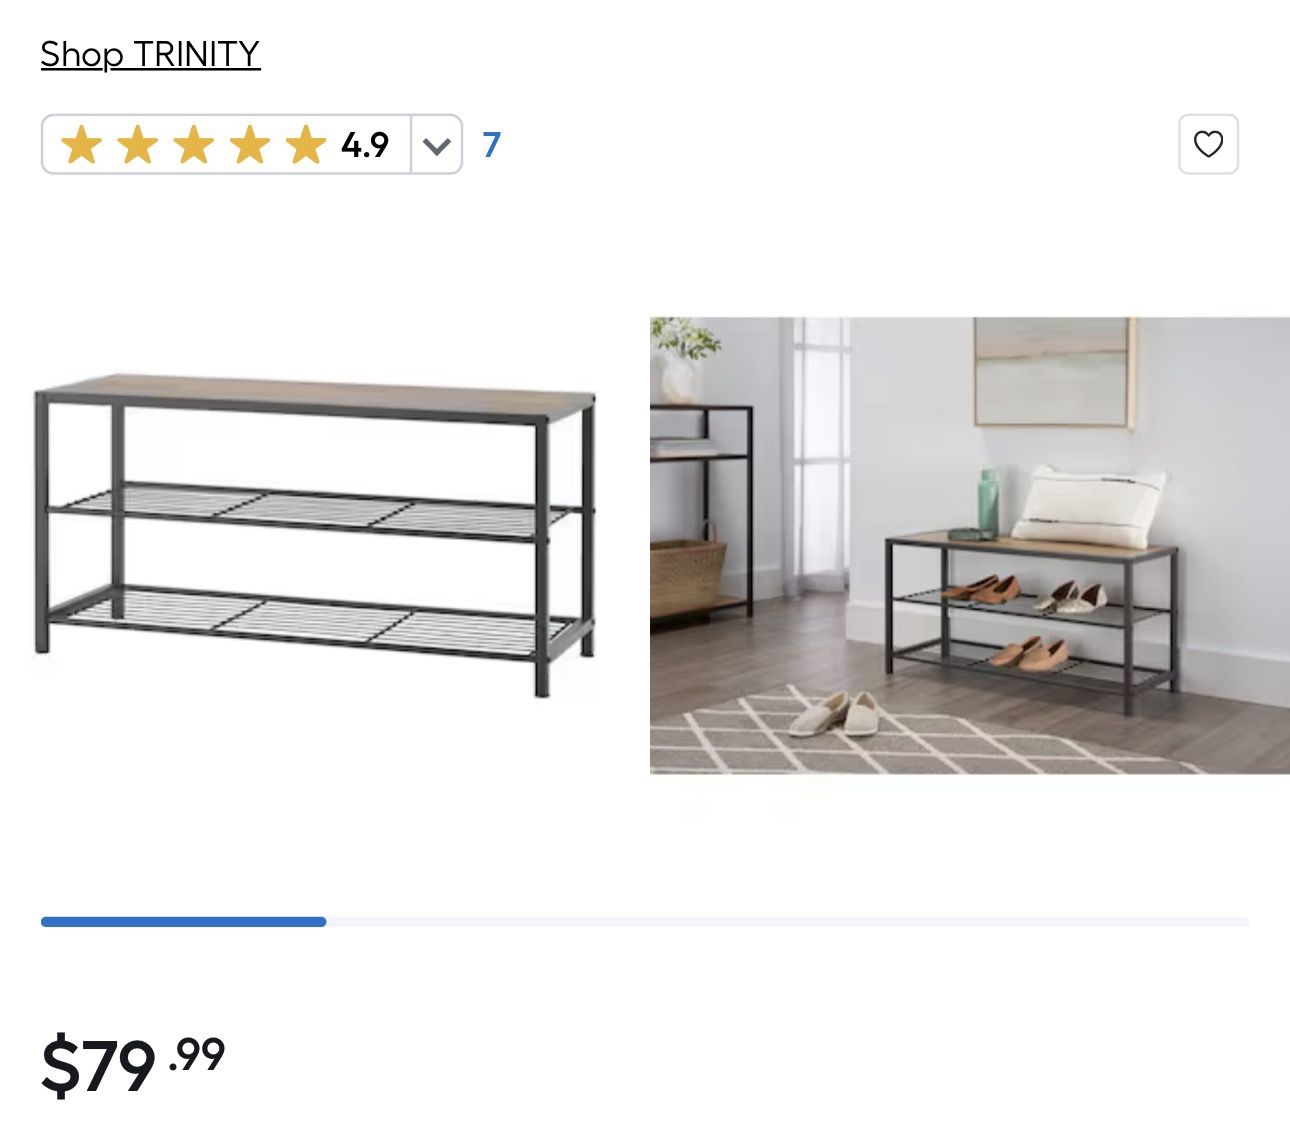1290x1134 pixels.
Task: Click the fifth gold rating star
Action: (x=305, y=146)
